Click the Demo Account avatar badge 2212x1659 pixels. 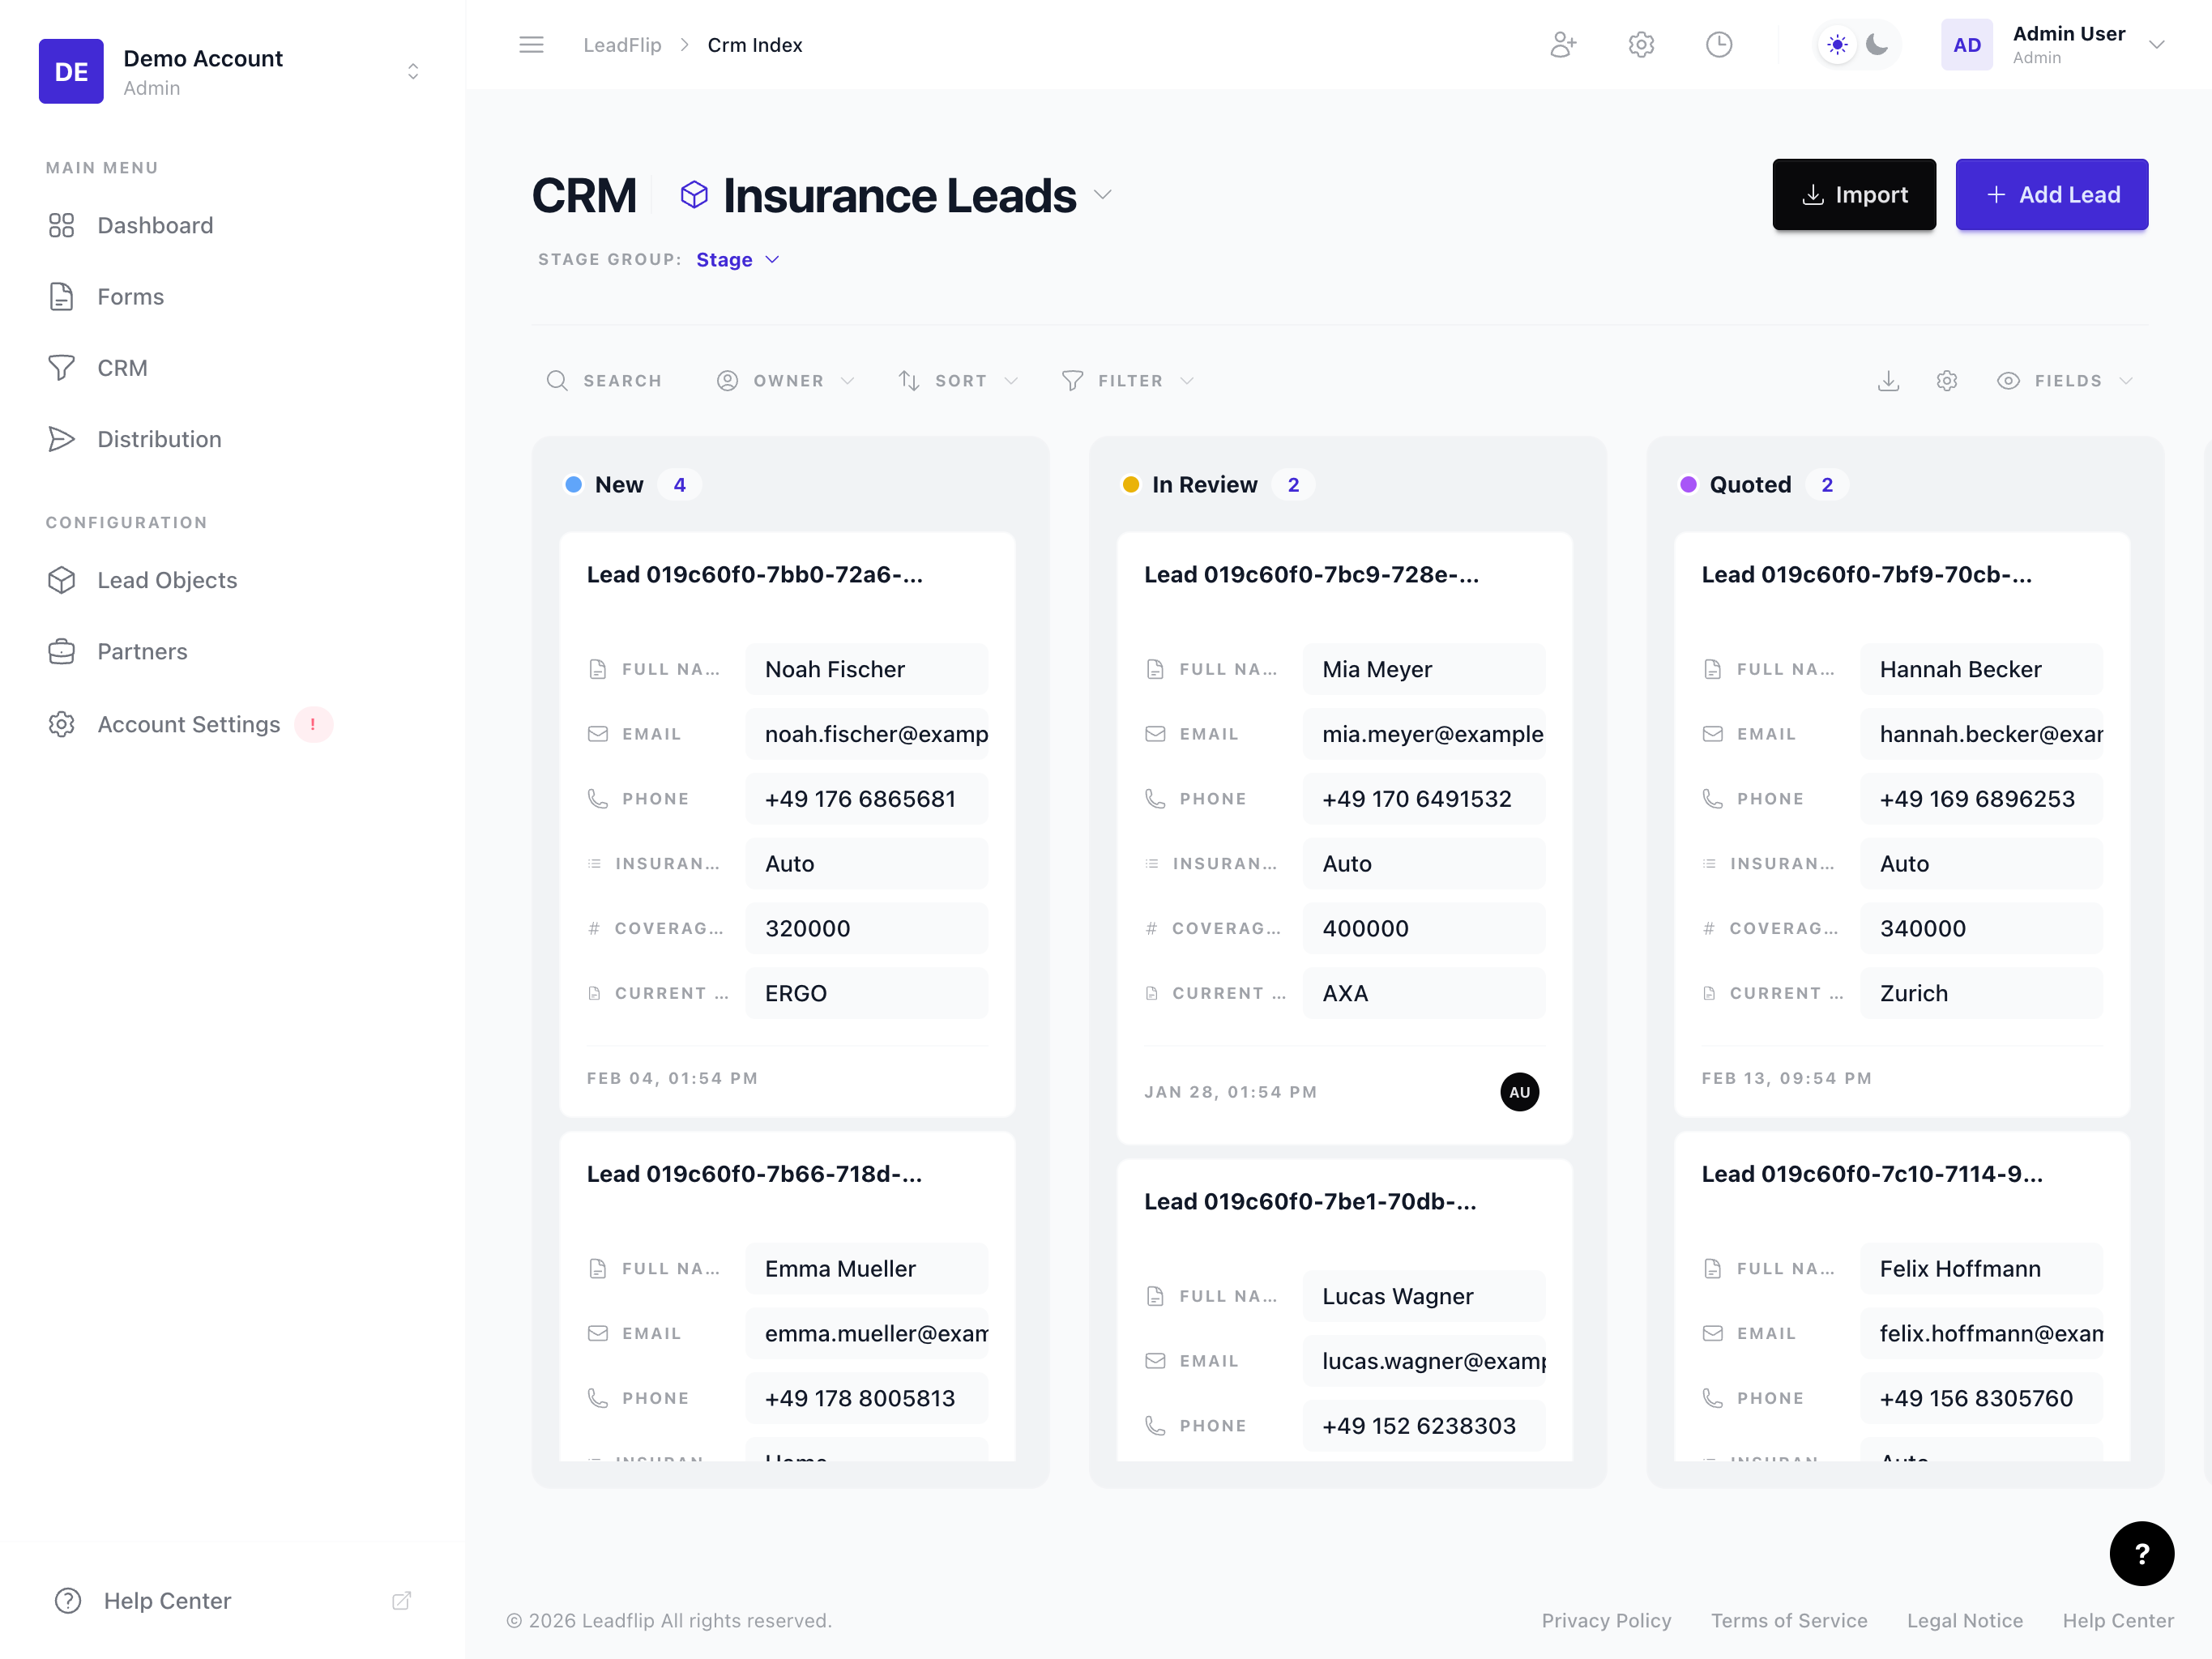[70, 71]
